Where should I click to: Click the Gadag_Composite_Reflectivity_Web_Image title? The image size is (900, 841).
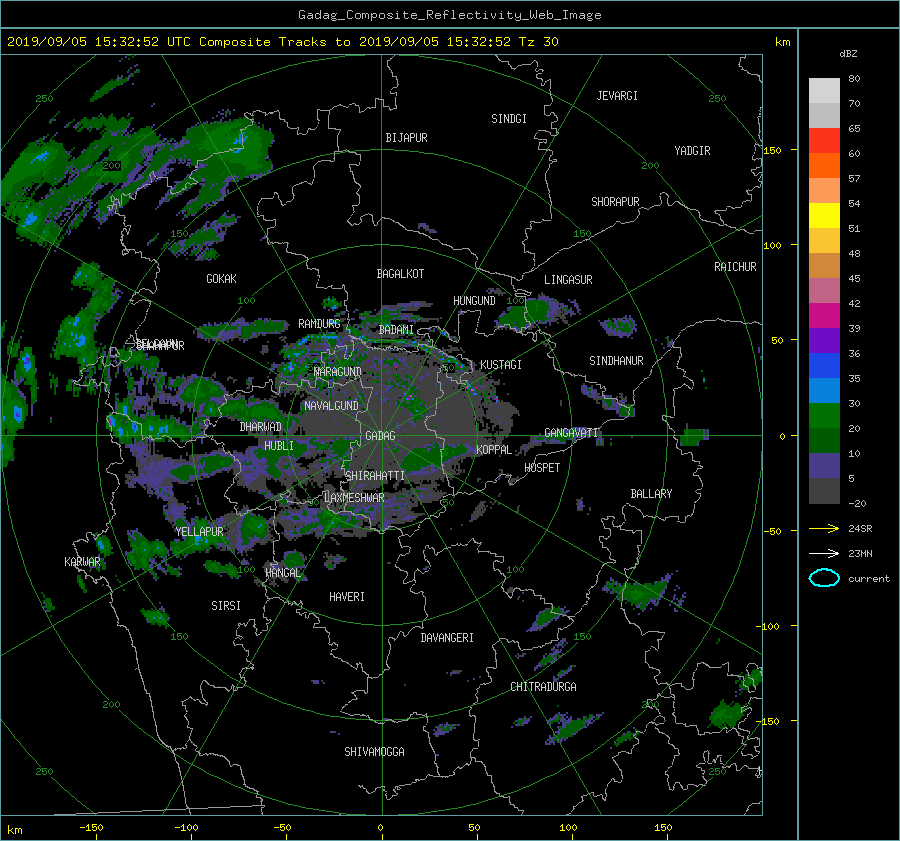click(449, 15)
